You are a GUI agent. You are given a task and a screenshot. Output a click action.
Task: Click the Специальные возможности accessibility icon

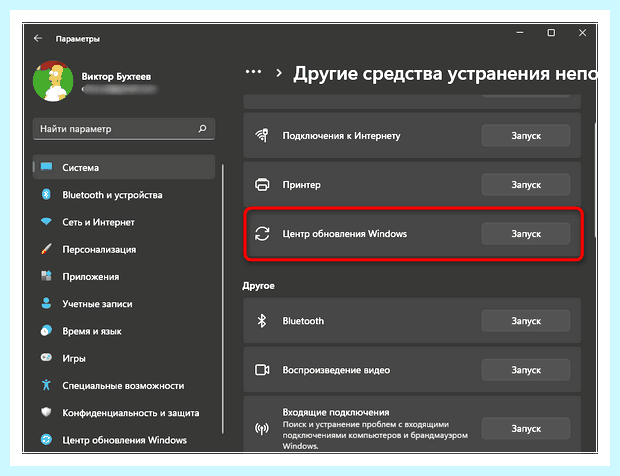(46, 385)
